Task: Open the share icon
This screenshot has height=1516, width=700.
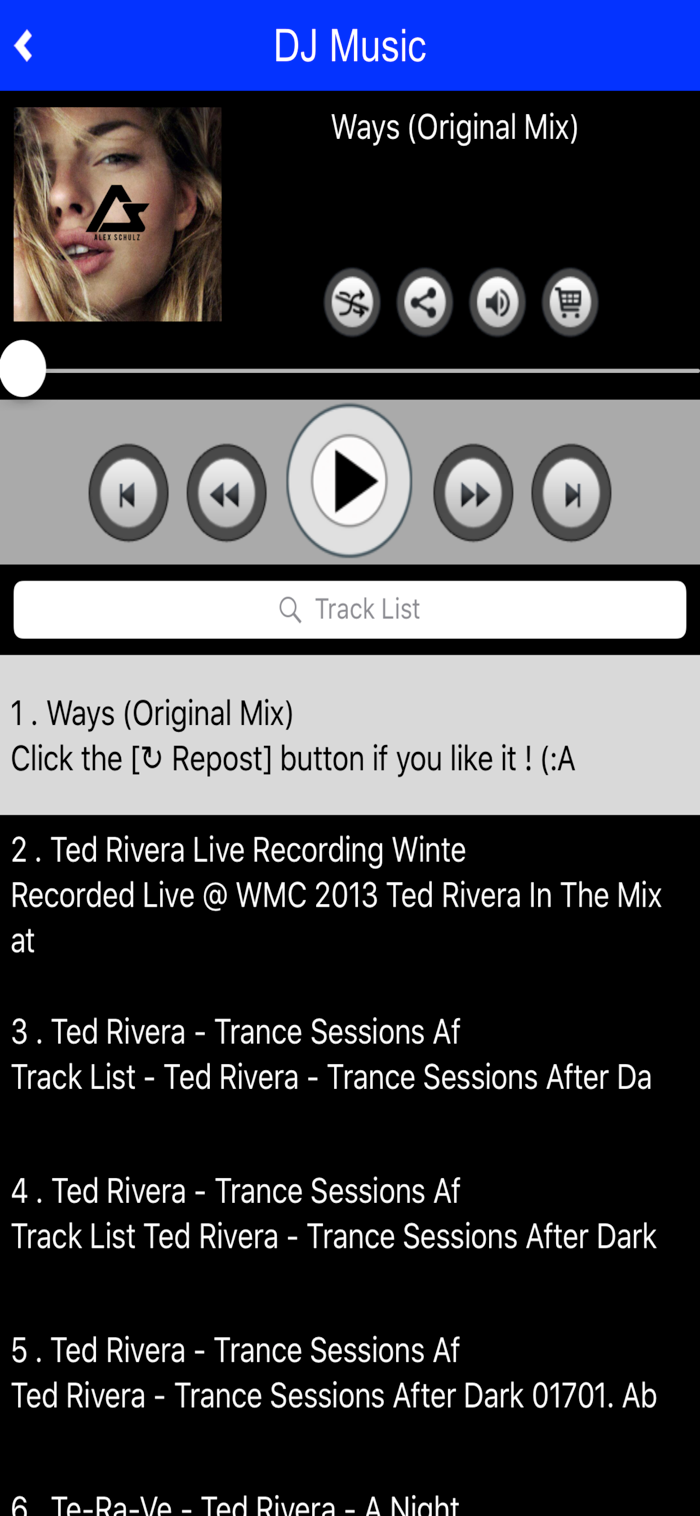Action: (x=425, y=302)
